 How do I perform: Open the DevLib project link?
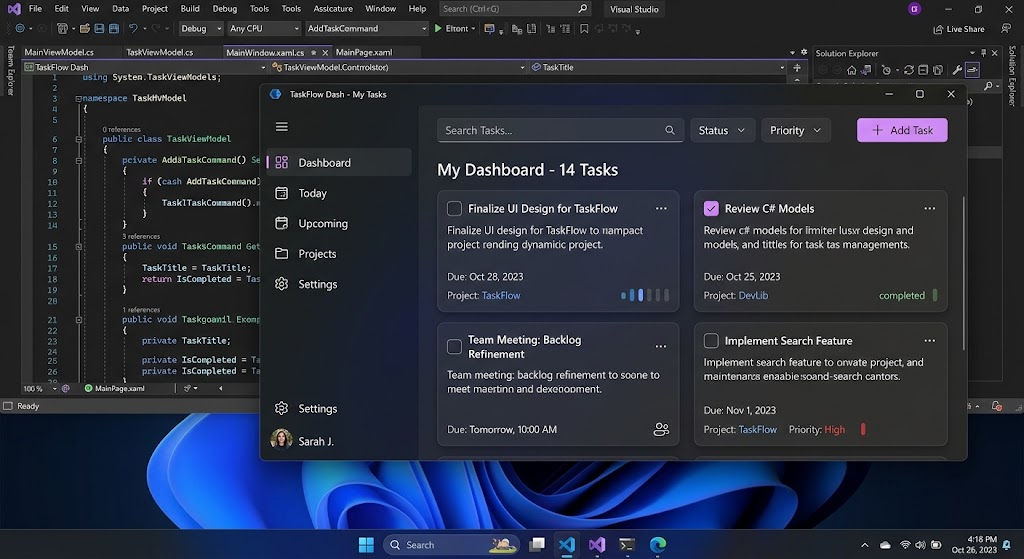[x=753, y=296]
